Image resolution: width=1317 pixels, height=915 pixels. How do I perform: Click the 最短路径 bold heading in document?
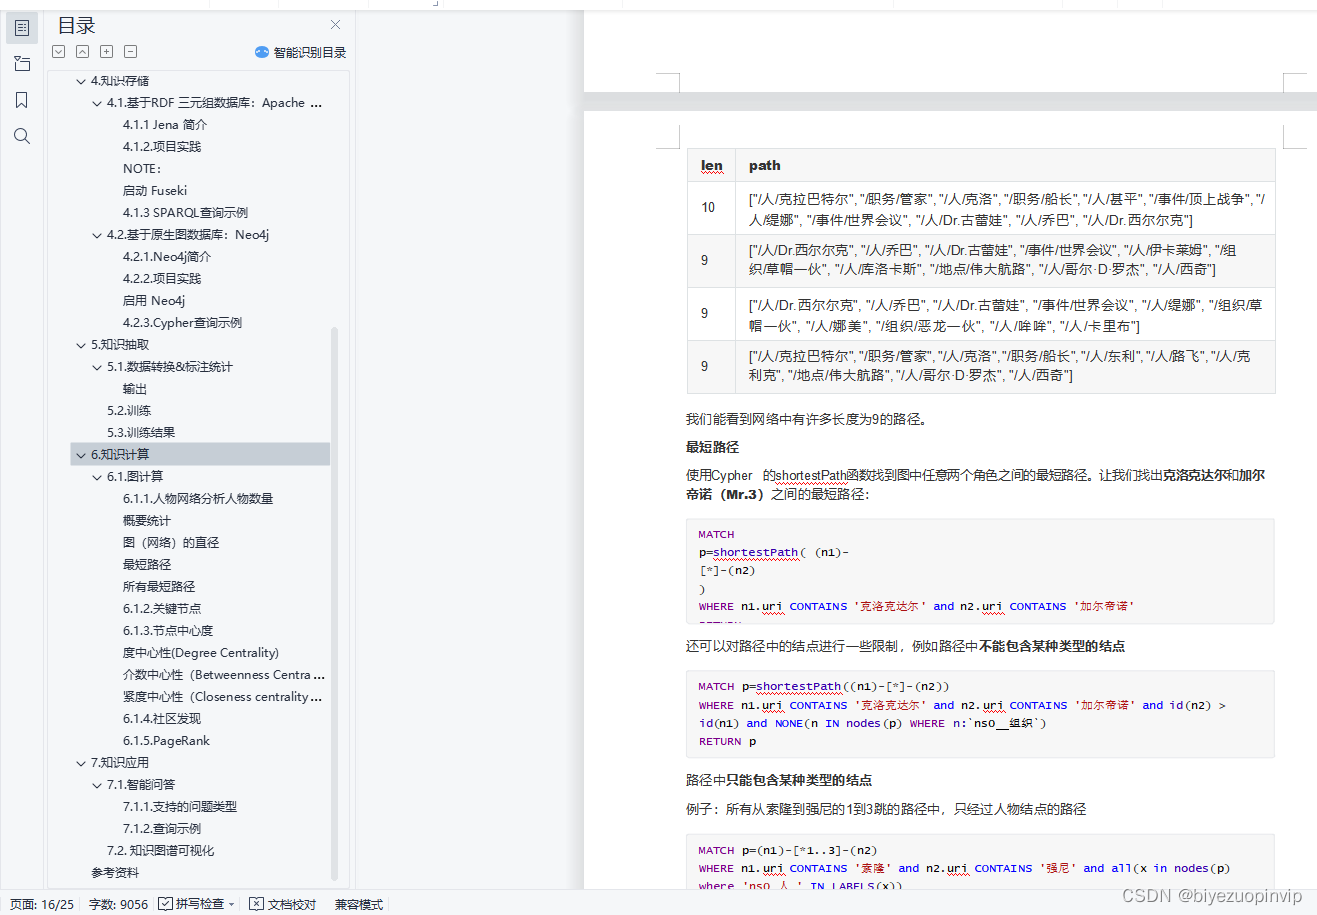712,447
